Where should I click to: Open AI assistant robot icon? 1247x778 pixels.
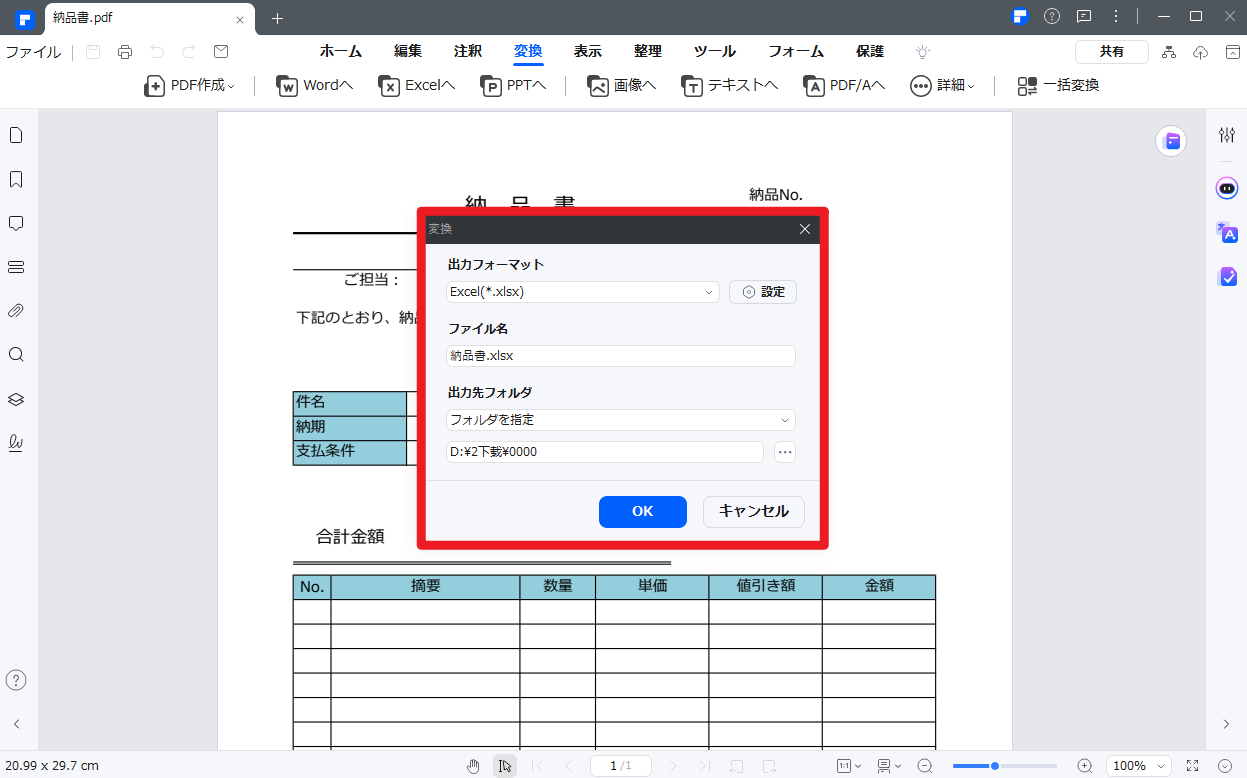(x=1227, y=187)
